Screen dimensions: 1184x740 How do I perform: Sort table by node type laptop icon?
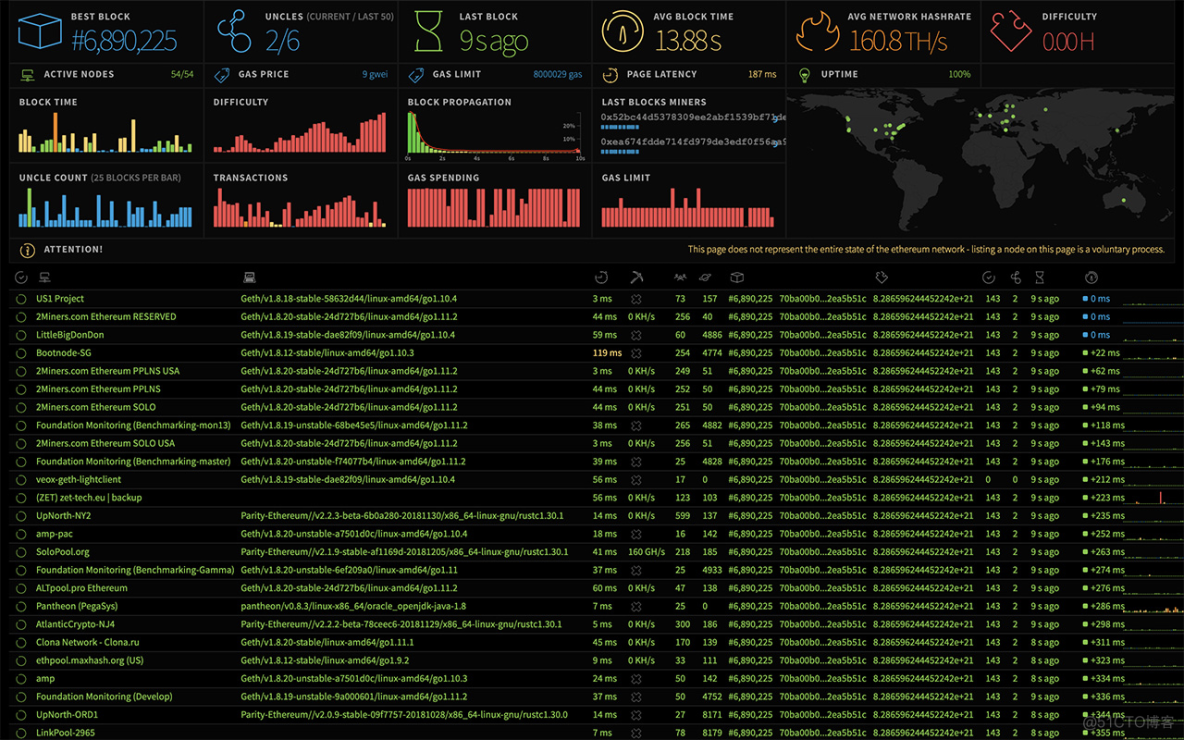click(249, 278)
